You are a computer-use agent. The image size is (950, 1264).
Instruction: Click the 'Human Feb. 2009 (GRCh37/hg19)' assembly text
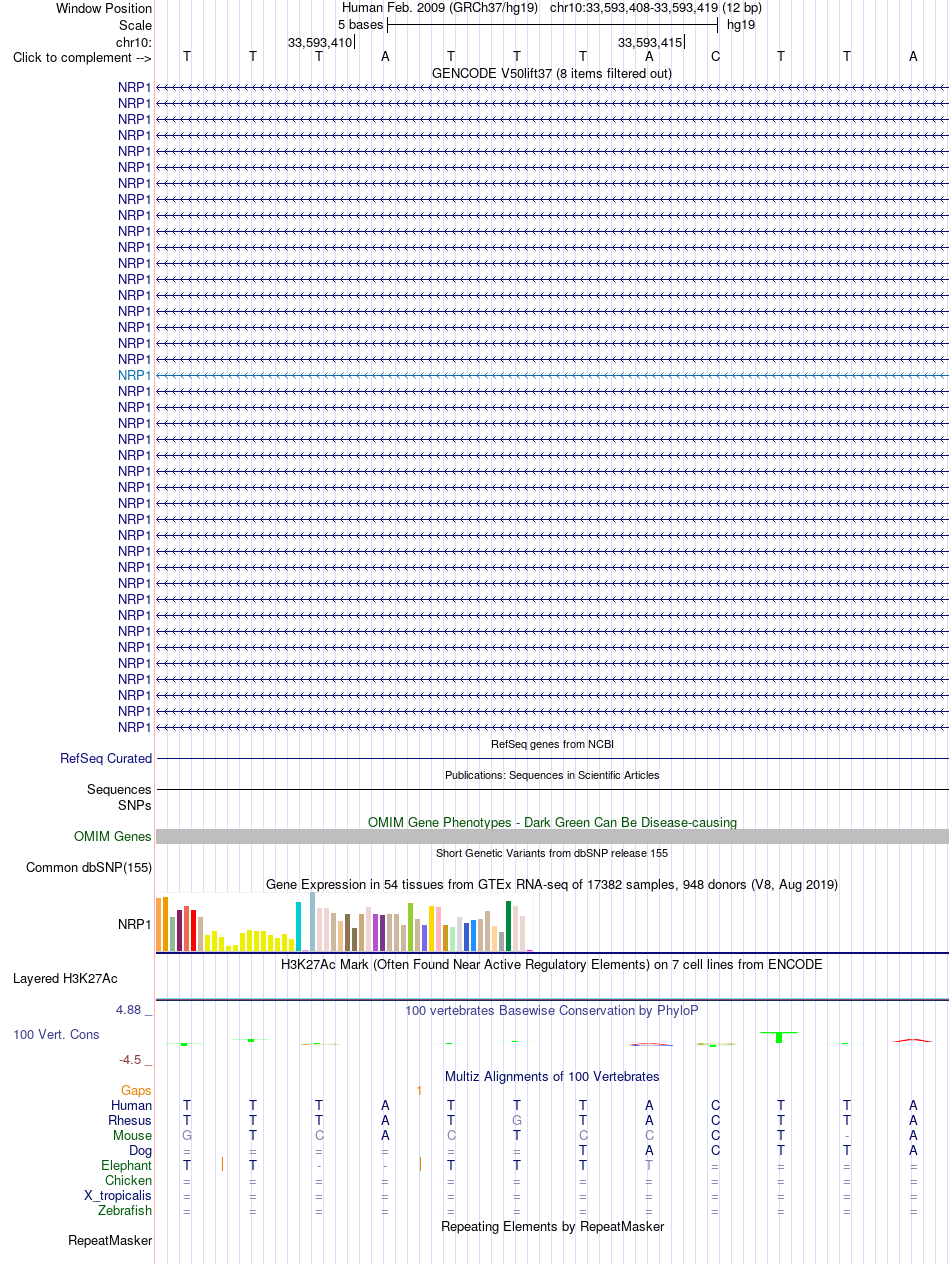[x=440, y=8]
